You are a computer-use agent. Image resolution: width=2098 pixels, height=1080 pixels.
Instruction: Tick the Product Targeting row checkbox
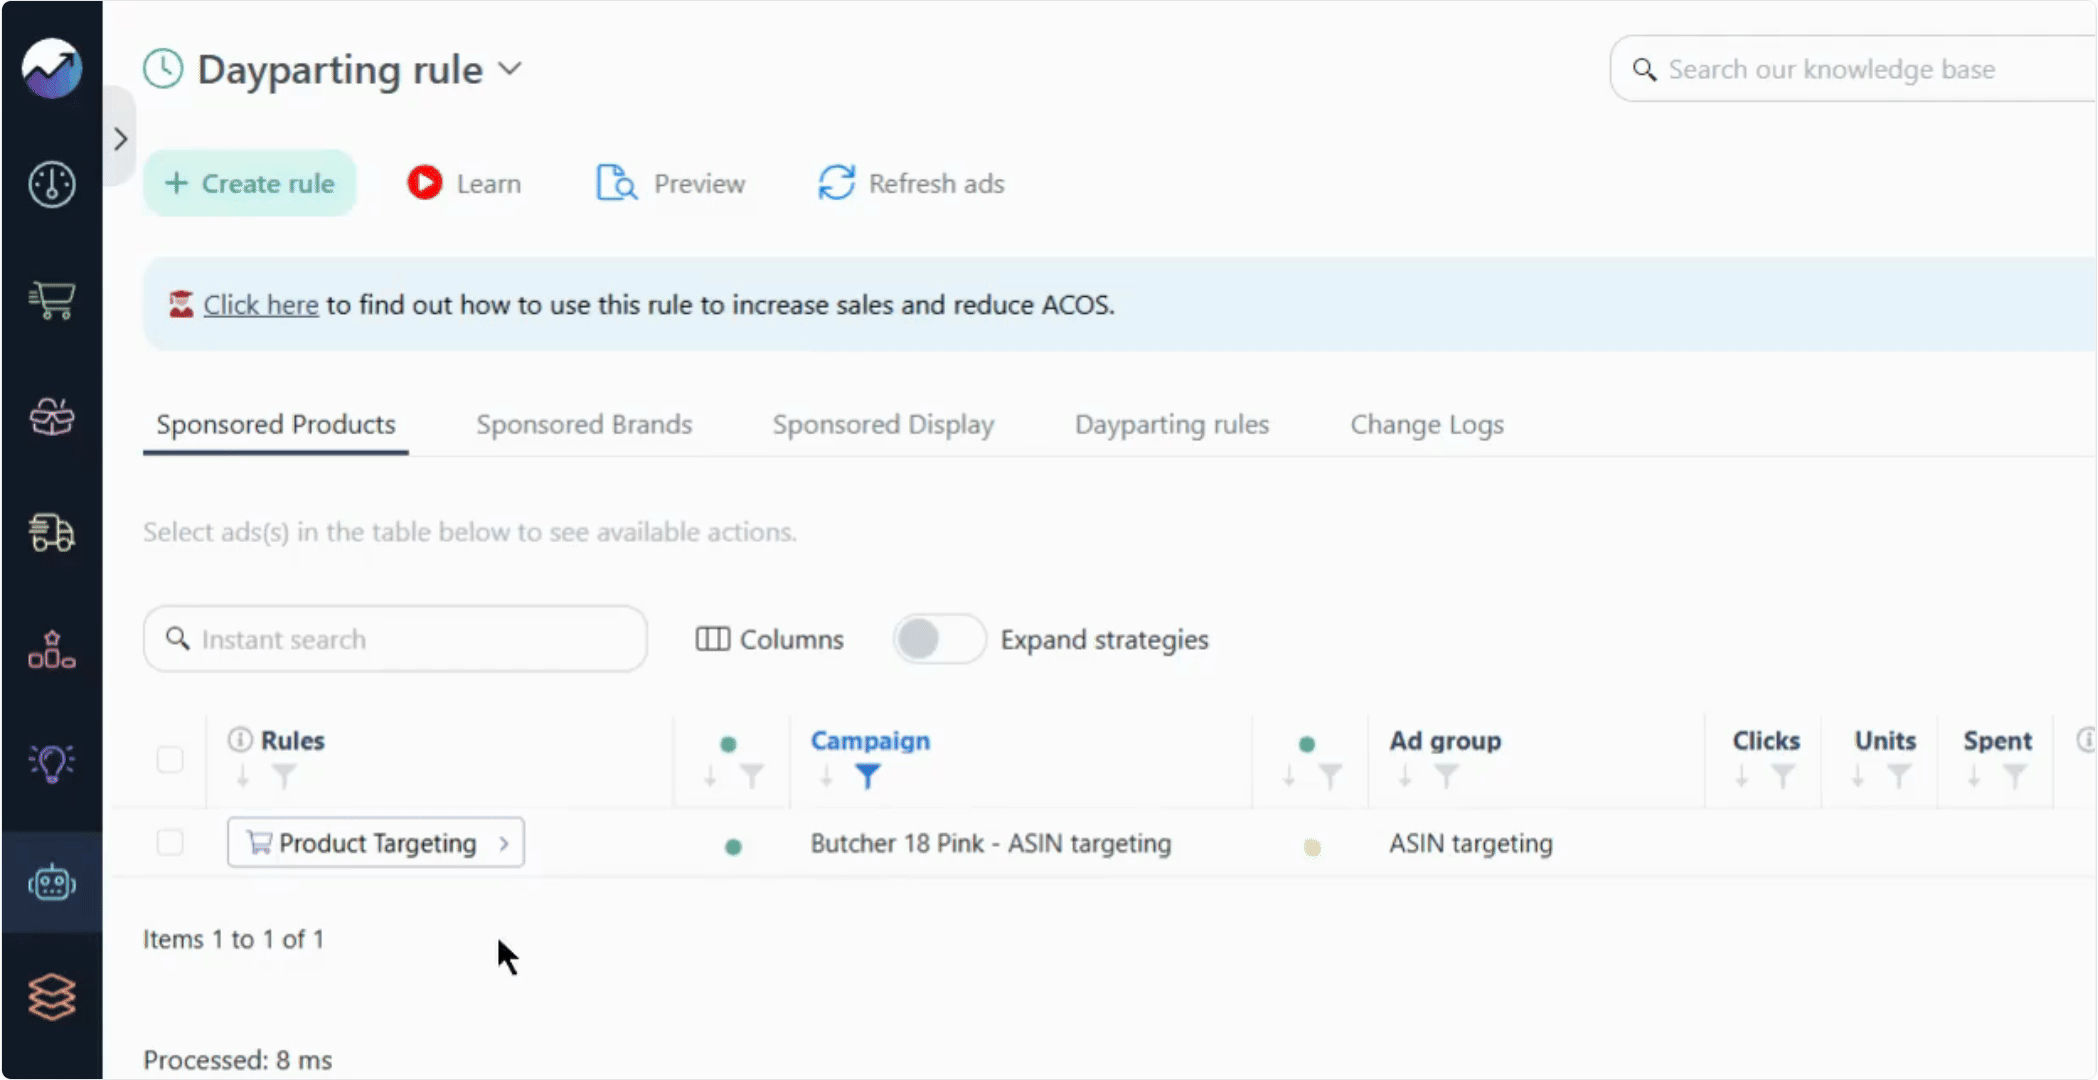(x=170, y=843)
